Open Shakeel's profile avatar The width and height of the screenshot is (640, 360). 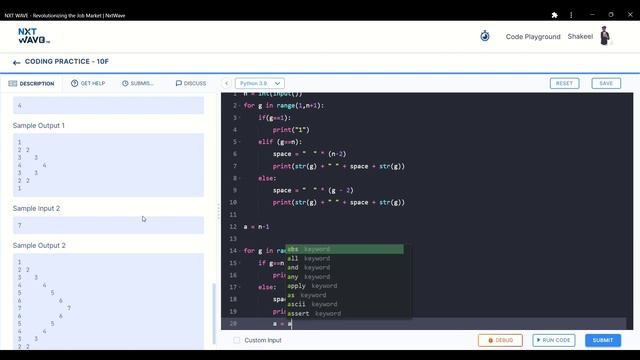(x=605, y=36)
